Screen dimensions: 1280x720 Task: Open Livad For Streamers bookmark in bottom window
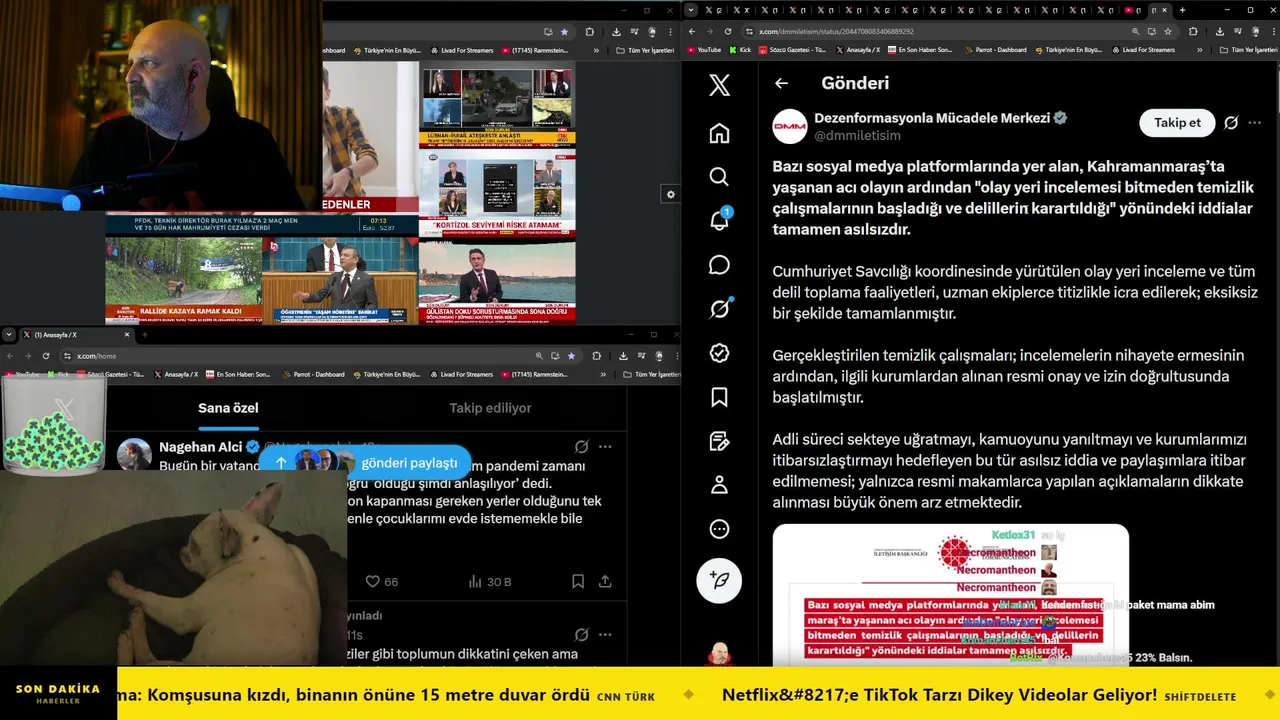[461, 375]
